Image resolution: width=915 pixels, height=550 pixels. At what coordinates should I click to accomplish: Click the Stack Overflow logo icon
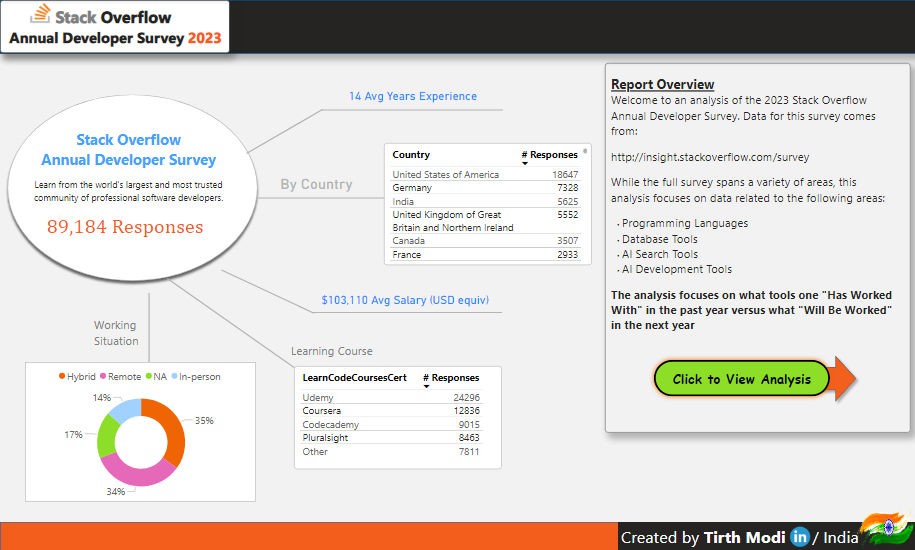pos(40,15)
